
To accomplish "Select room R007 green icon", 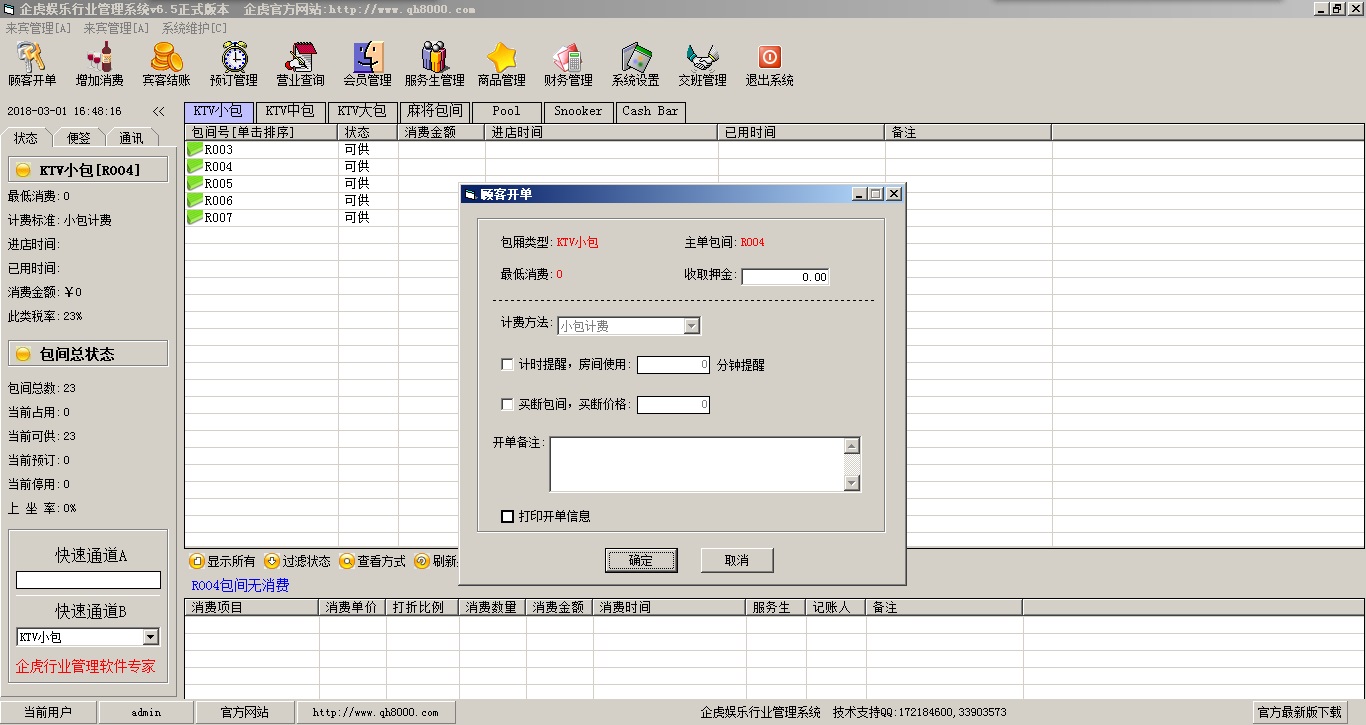I will 195,218.
